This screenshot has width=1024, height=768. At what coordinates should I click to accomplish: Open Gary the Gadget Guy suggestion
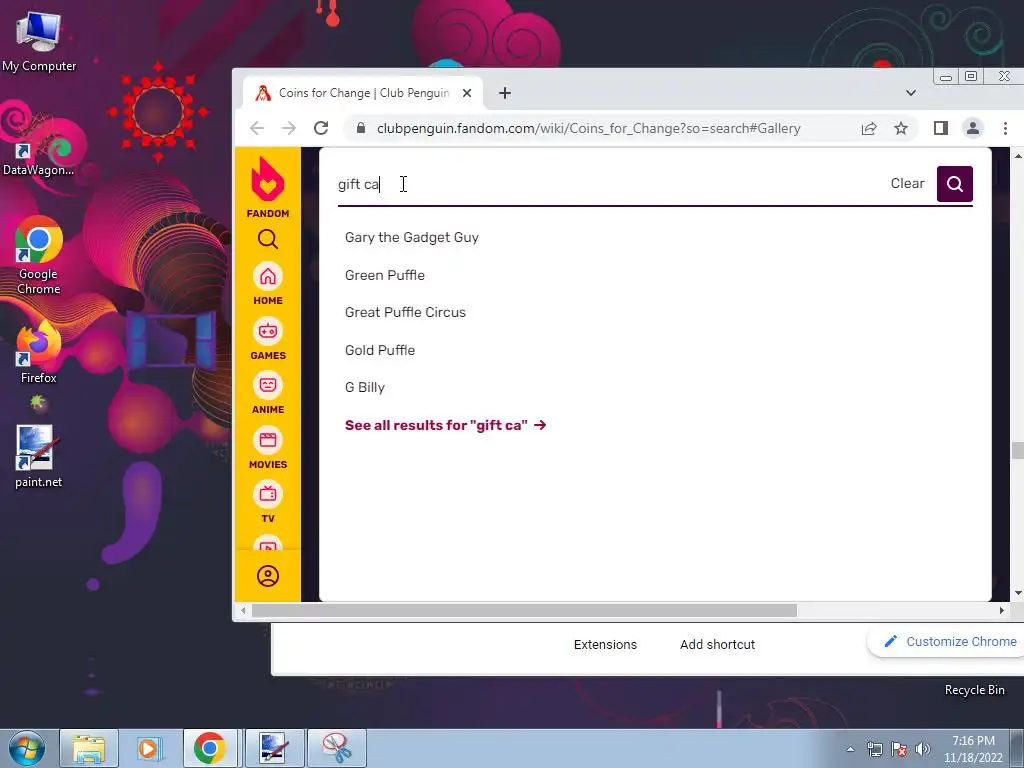[x=411, y=237]
